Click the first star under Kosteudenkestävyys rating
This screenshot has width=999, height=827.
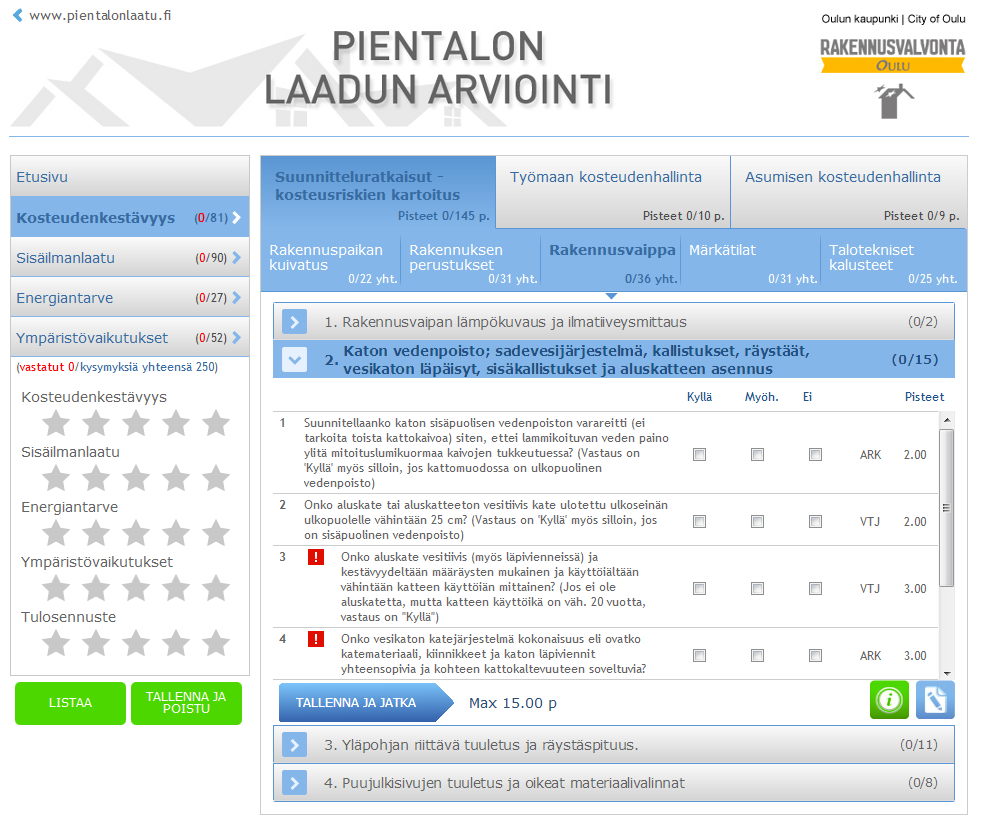click(56, 423)
